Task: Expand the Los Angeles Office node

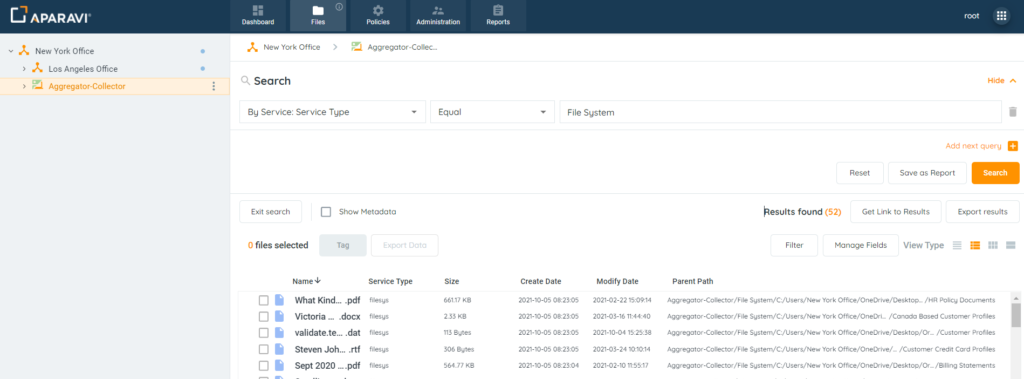Action: [x=24, y=69]
